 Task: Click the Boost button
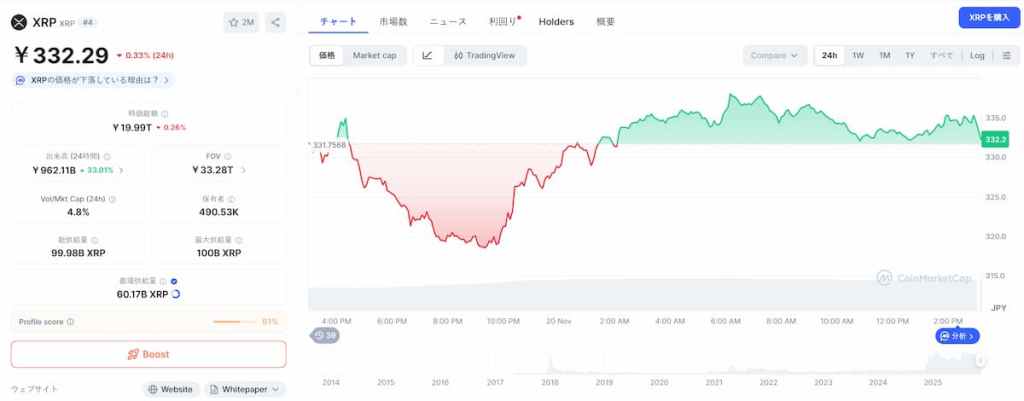point(148,355)
